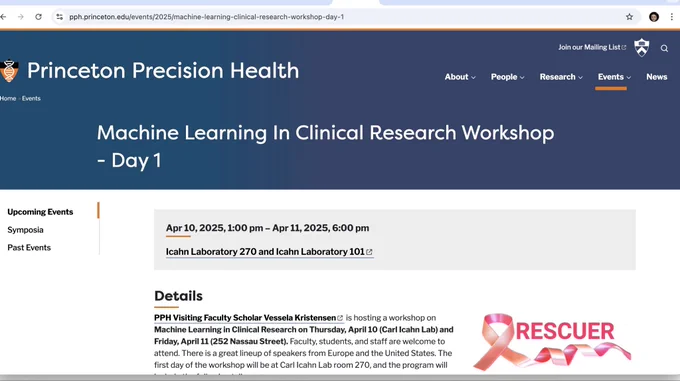The width and height of the screenshot is (680, 381).
Task: Expand the Events menu
Action: point(615,77)
